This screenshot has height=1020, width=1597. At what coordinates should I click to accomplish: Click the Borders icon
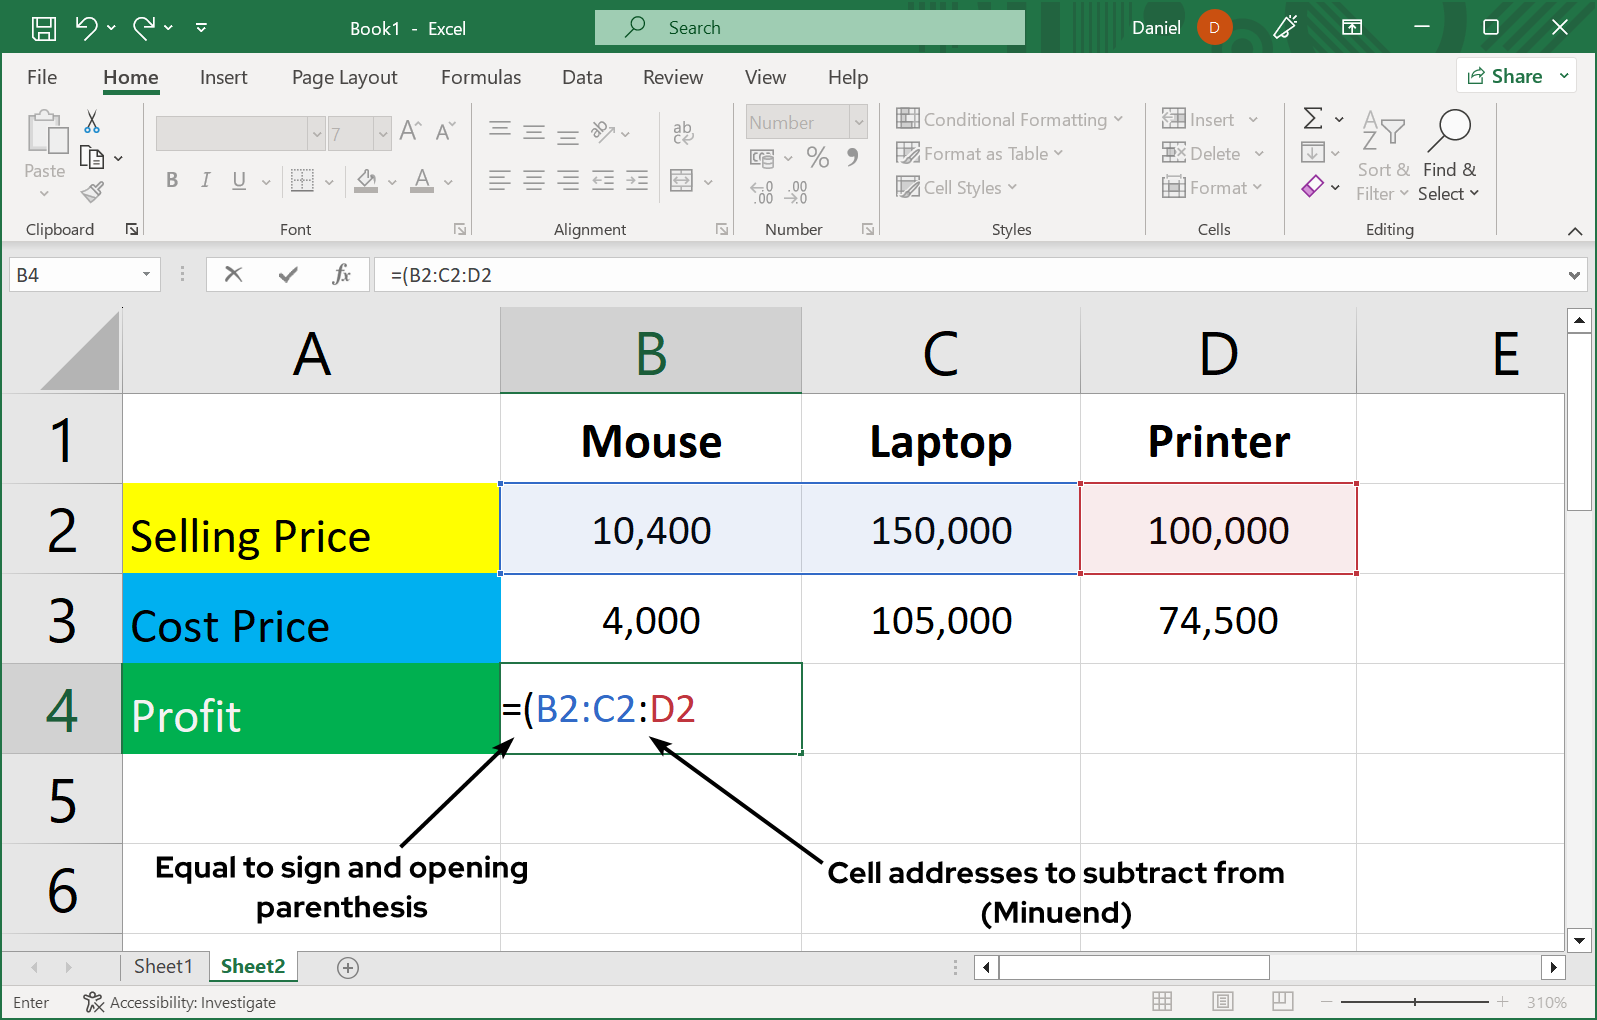pyautogui.click(x=302, y=180)
